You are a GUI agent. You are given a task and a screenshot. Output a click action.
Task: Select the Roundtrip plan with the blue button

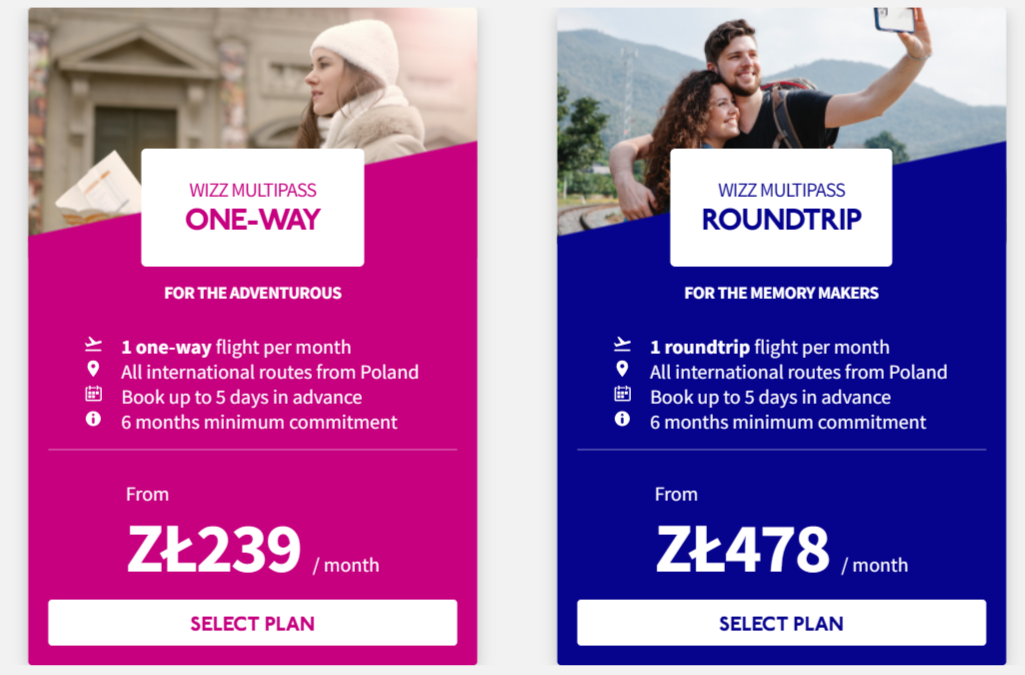[781, 623]
